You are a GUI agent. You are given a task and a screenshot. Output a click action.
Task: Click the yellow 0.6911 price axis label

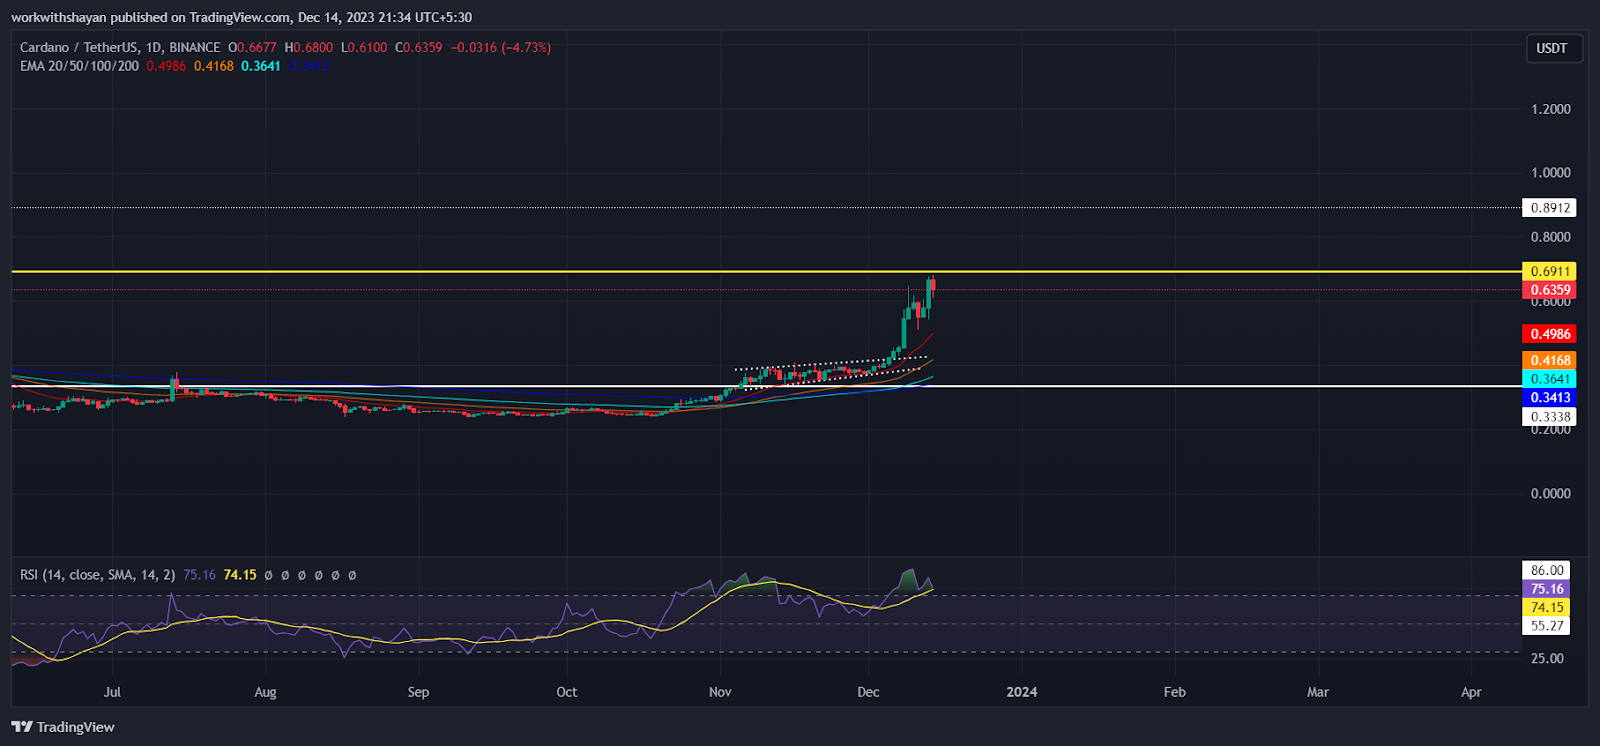pos(1550,271)
